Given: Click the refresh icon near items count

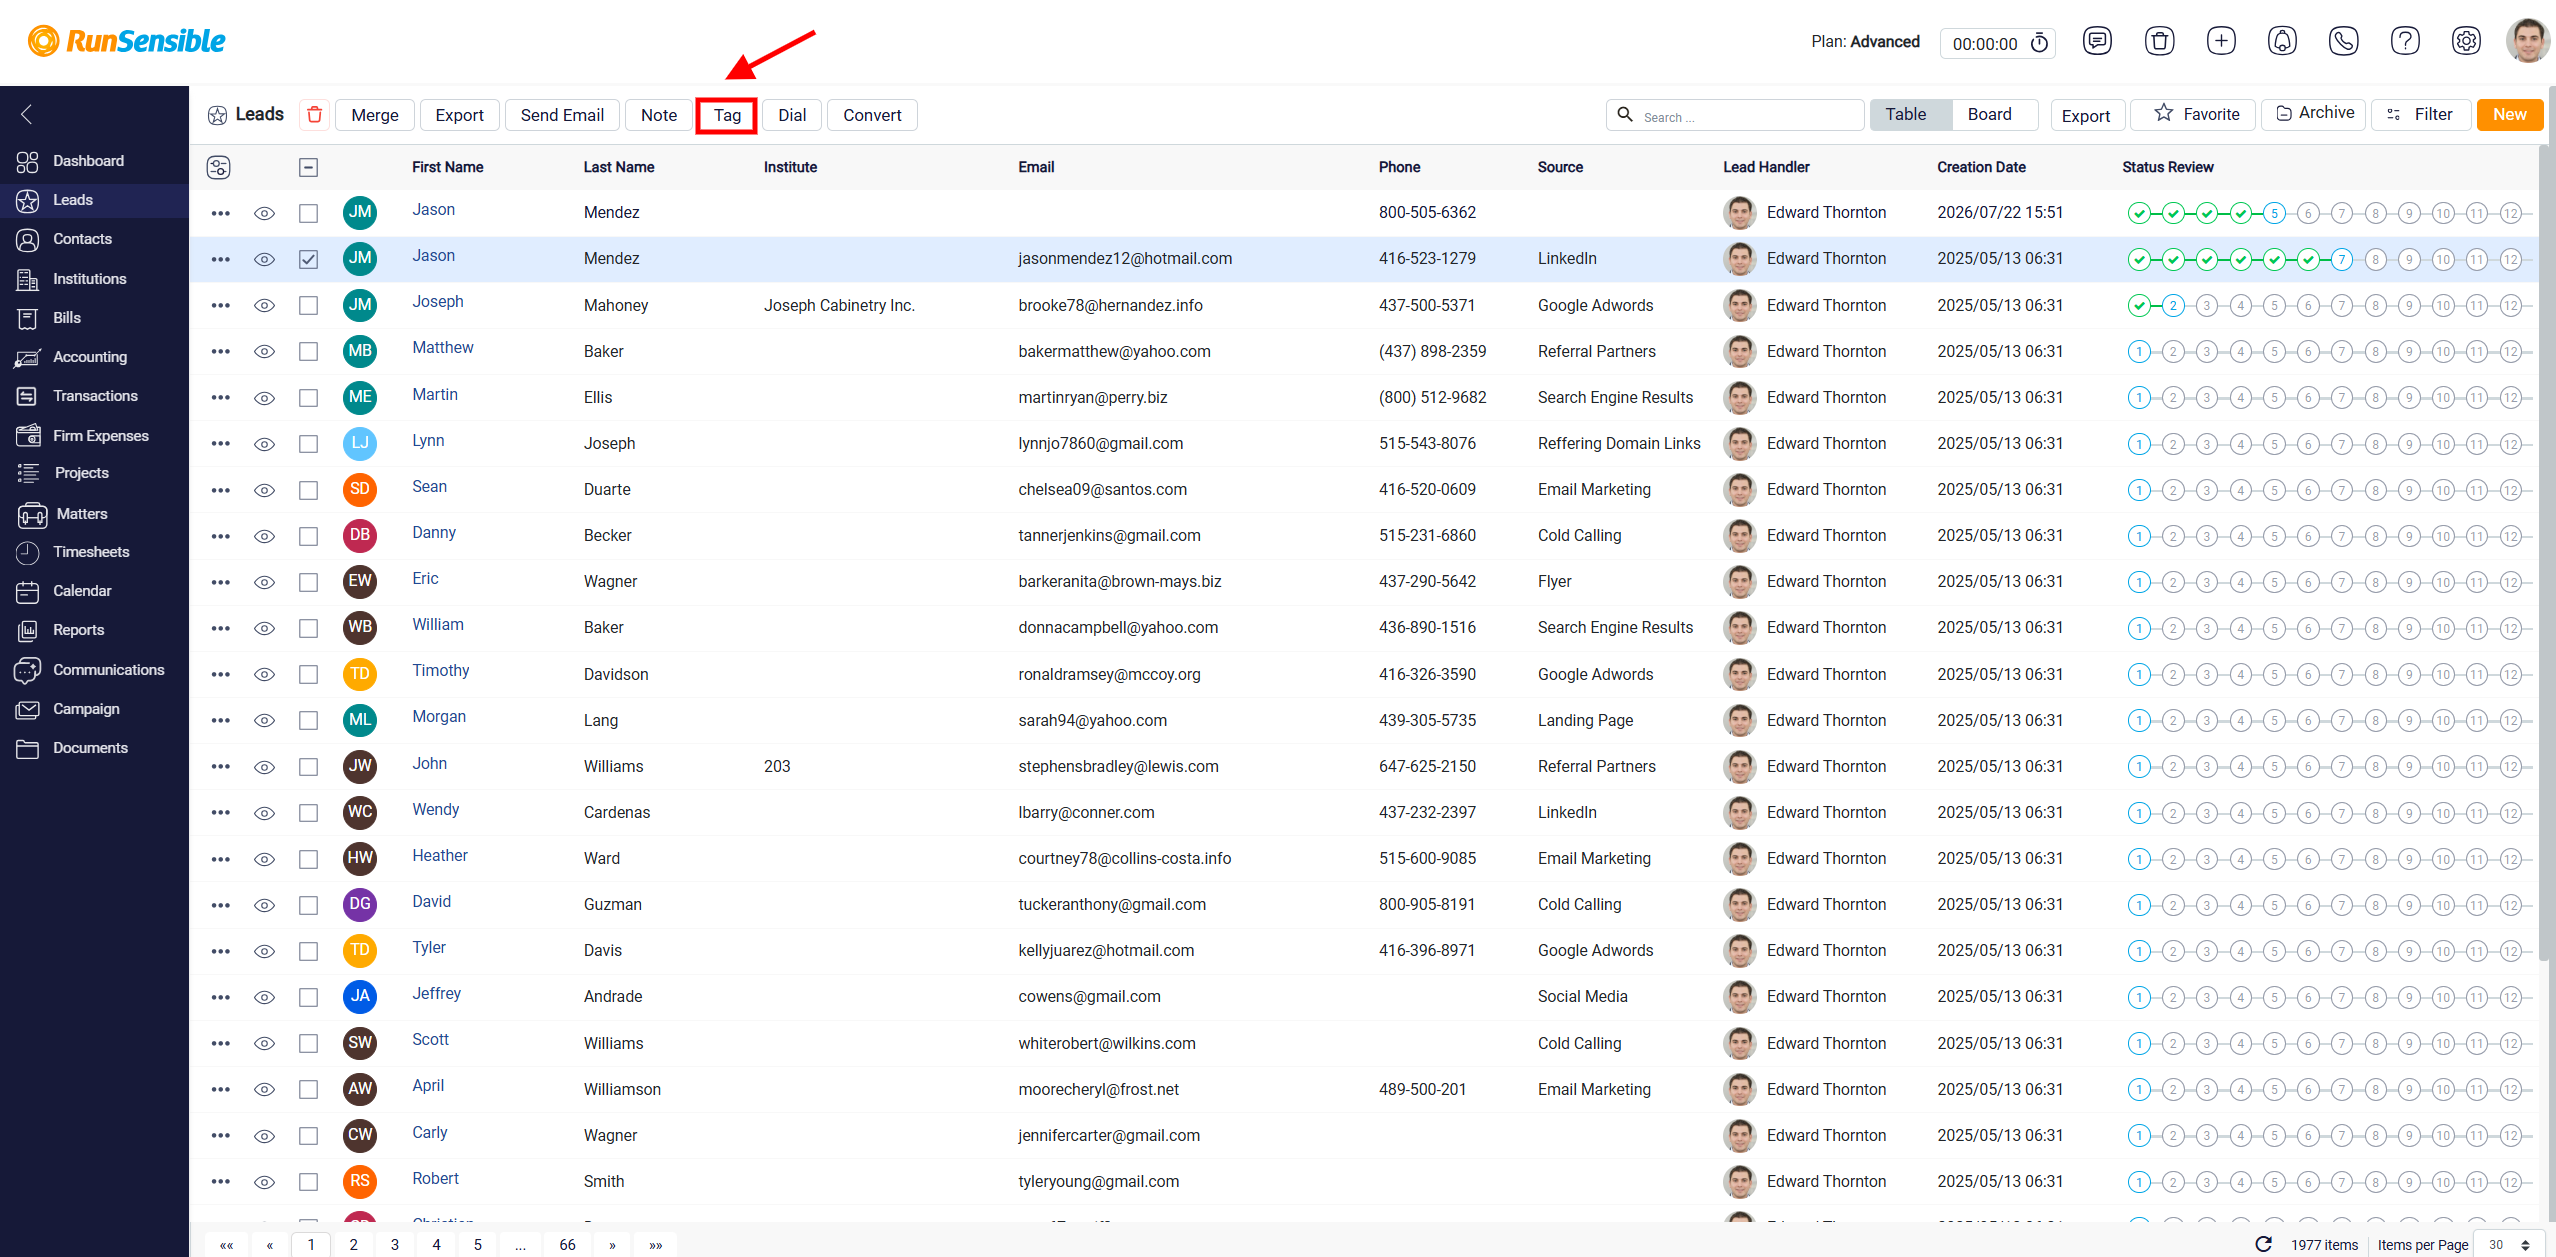Looking at the screenshot, I should (2264, 1243).
